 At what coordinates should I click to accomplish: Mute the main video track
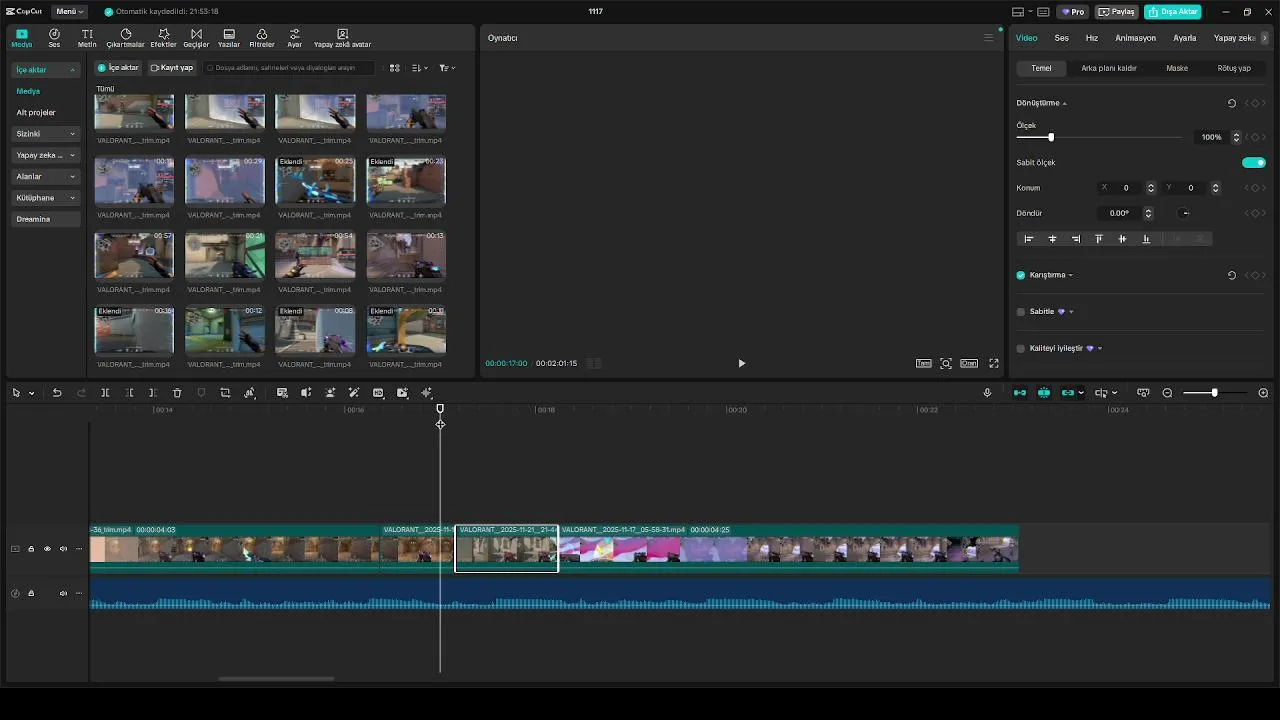pyautogui.click(x=63, y=549)
